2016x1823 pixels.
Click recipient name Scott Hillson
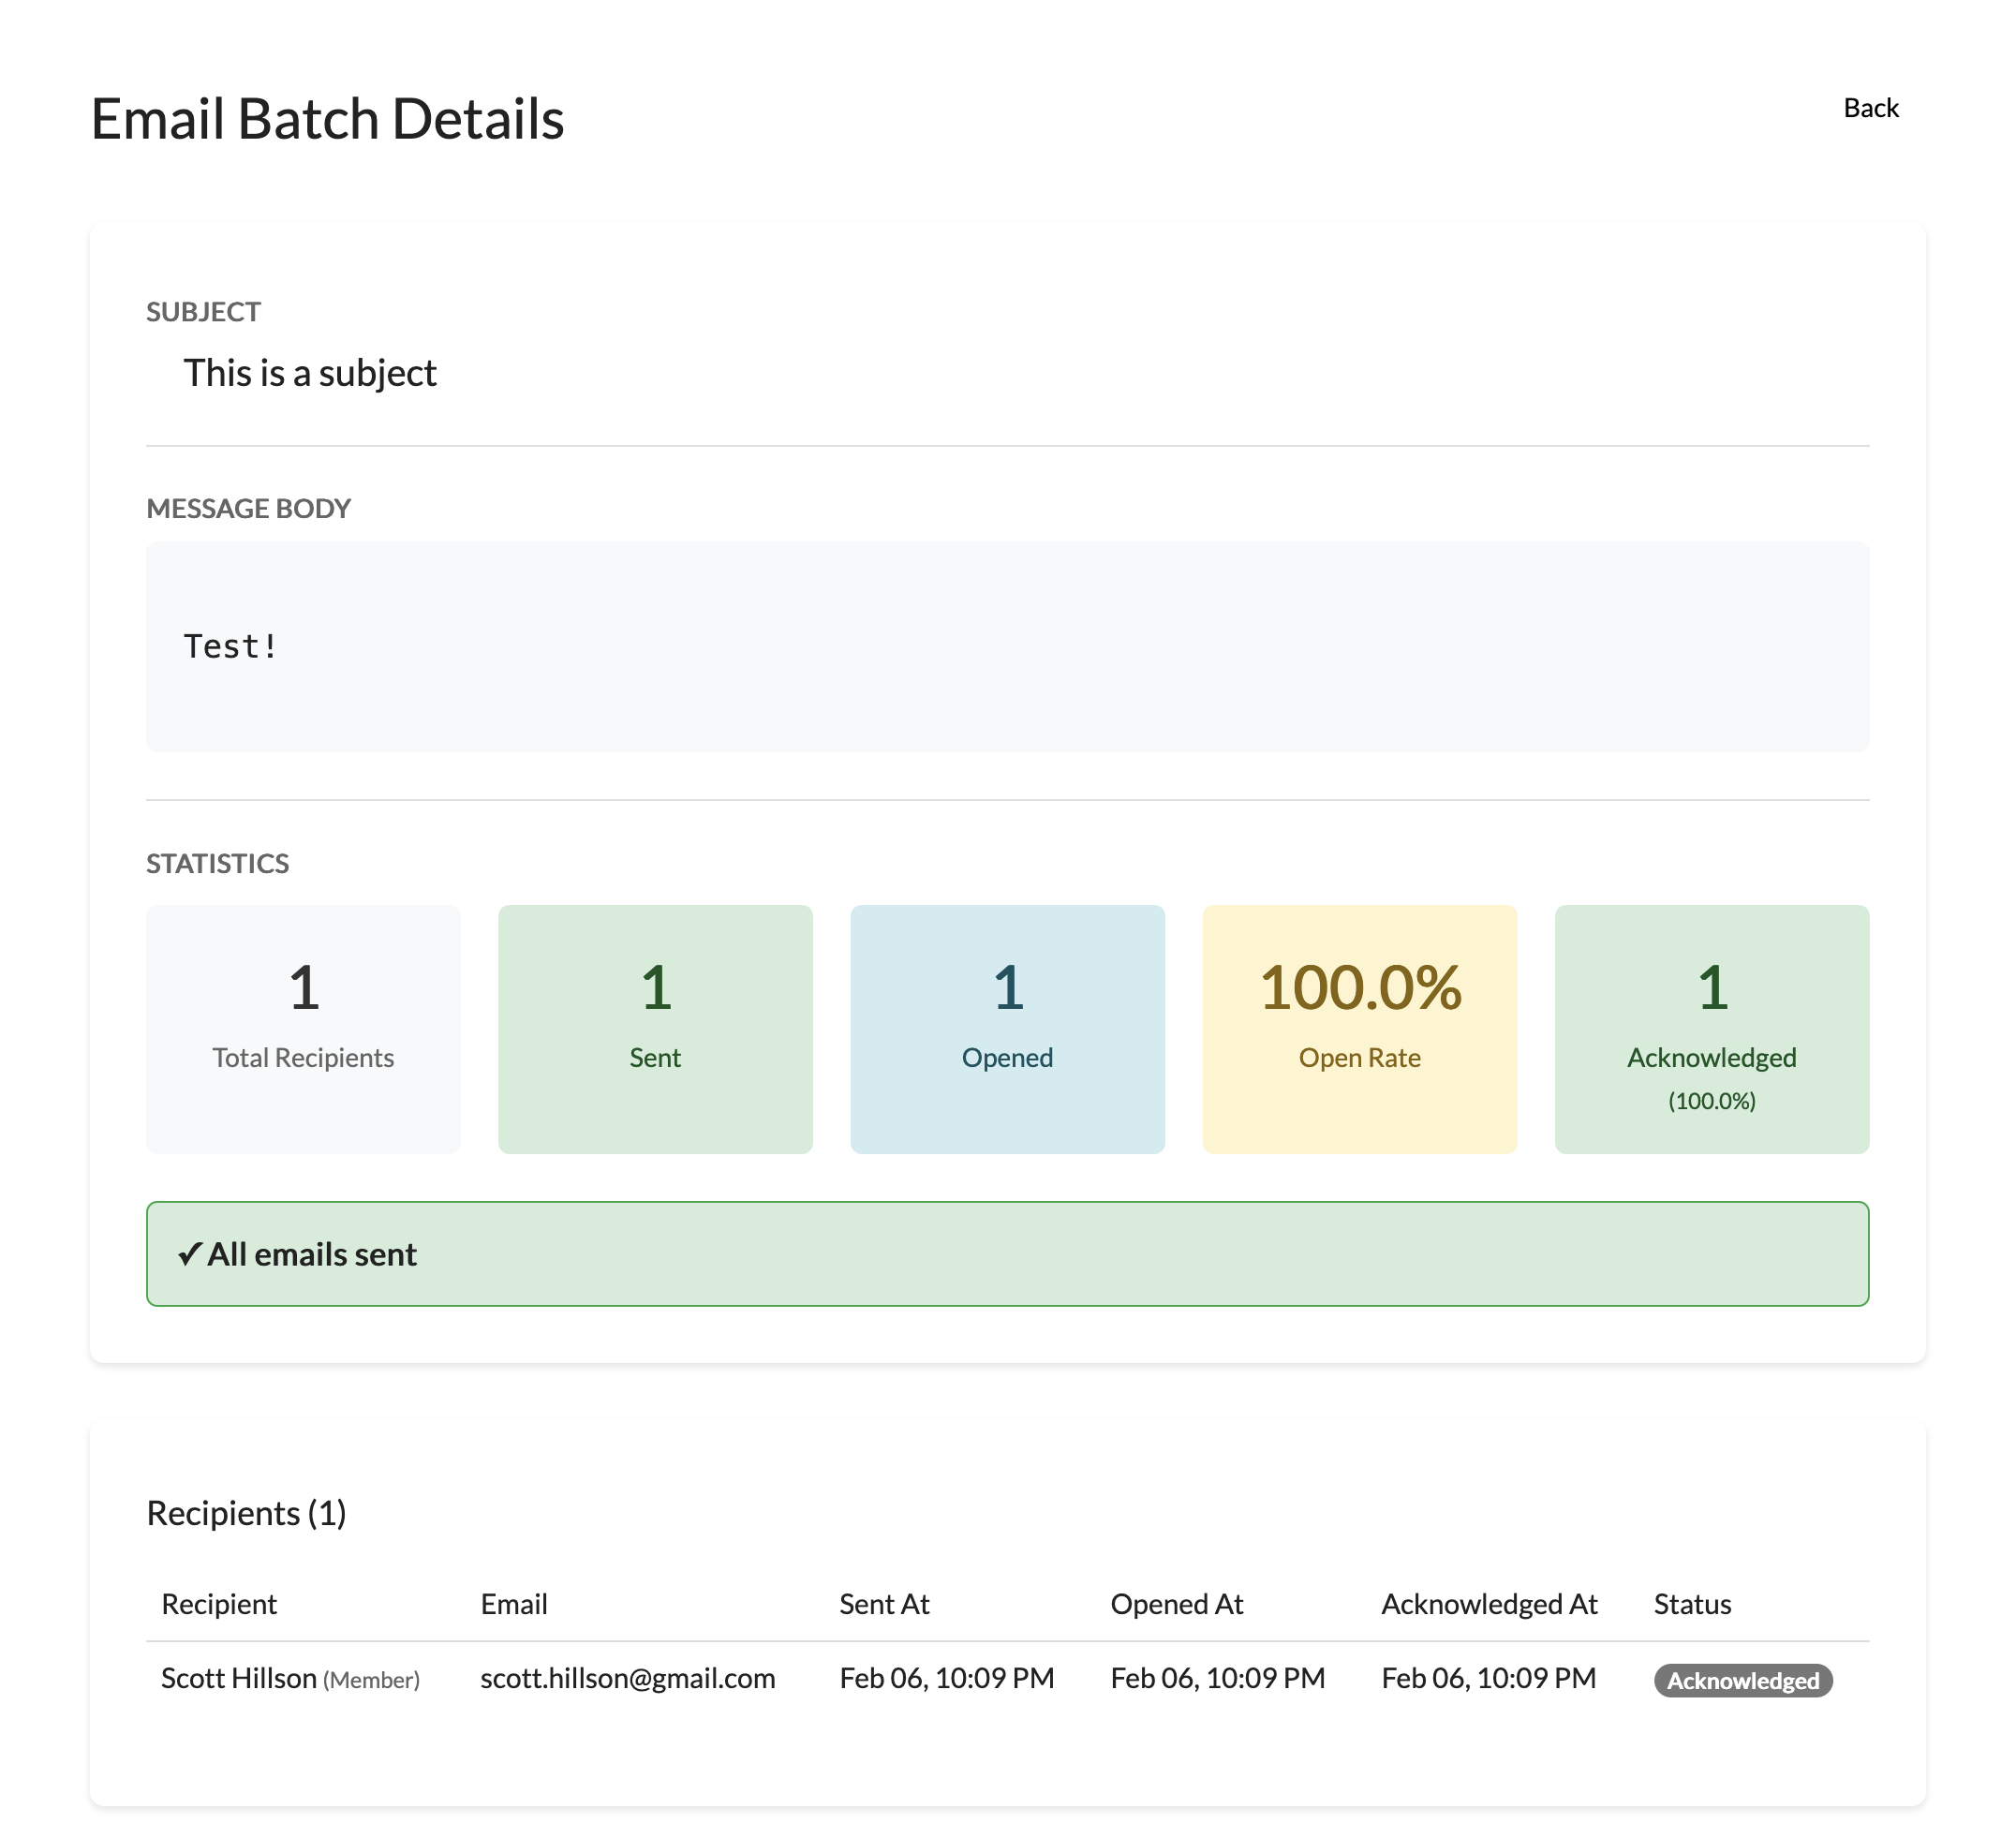[x=239, y=1678]
